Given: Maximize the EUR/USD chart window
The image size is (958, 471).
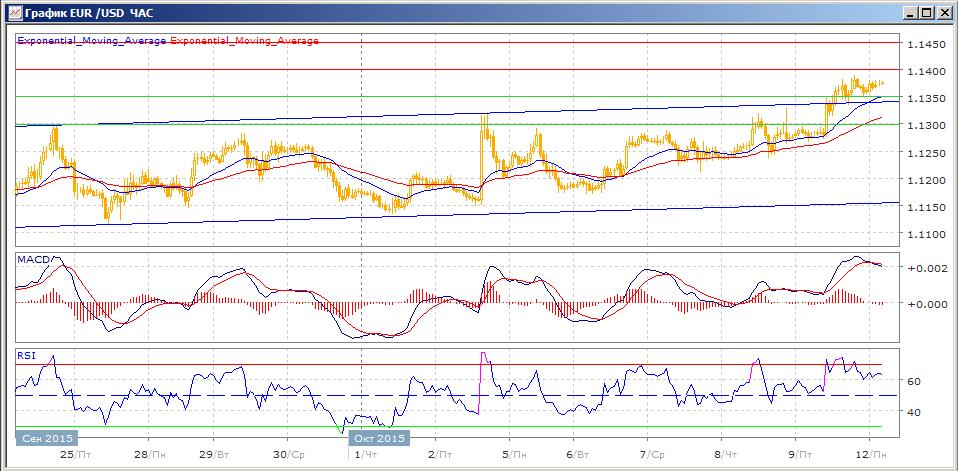Looking at the screenshot, I should coord(926,13).
